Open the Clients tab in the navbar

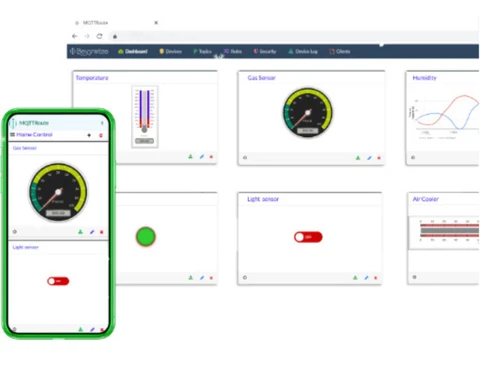coord(340,51)
